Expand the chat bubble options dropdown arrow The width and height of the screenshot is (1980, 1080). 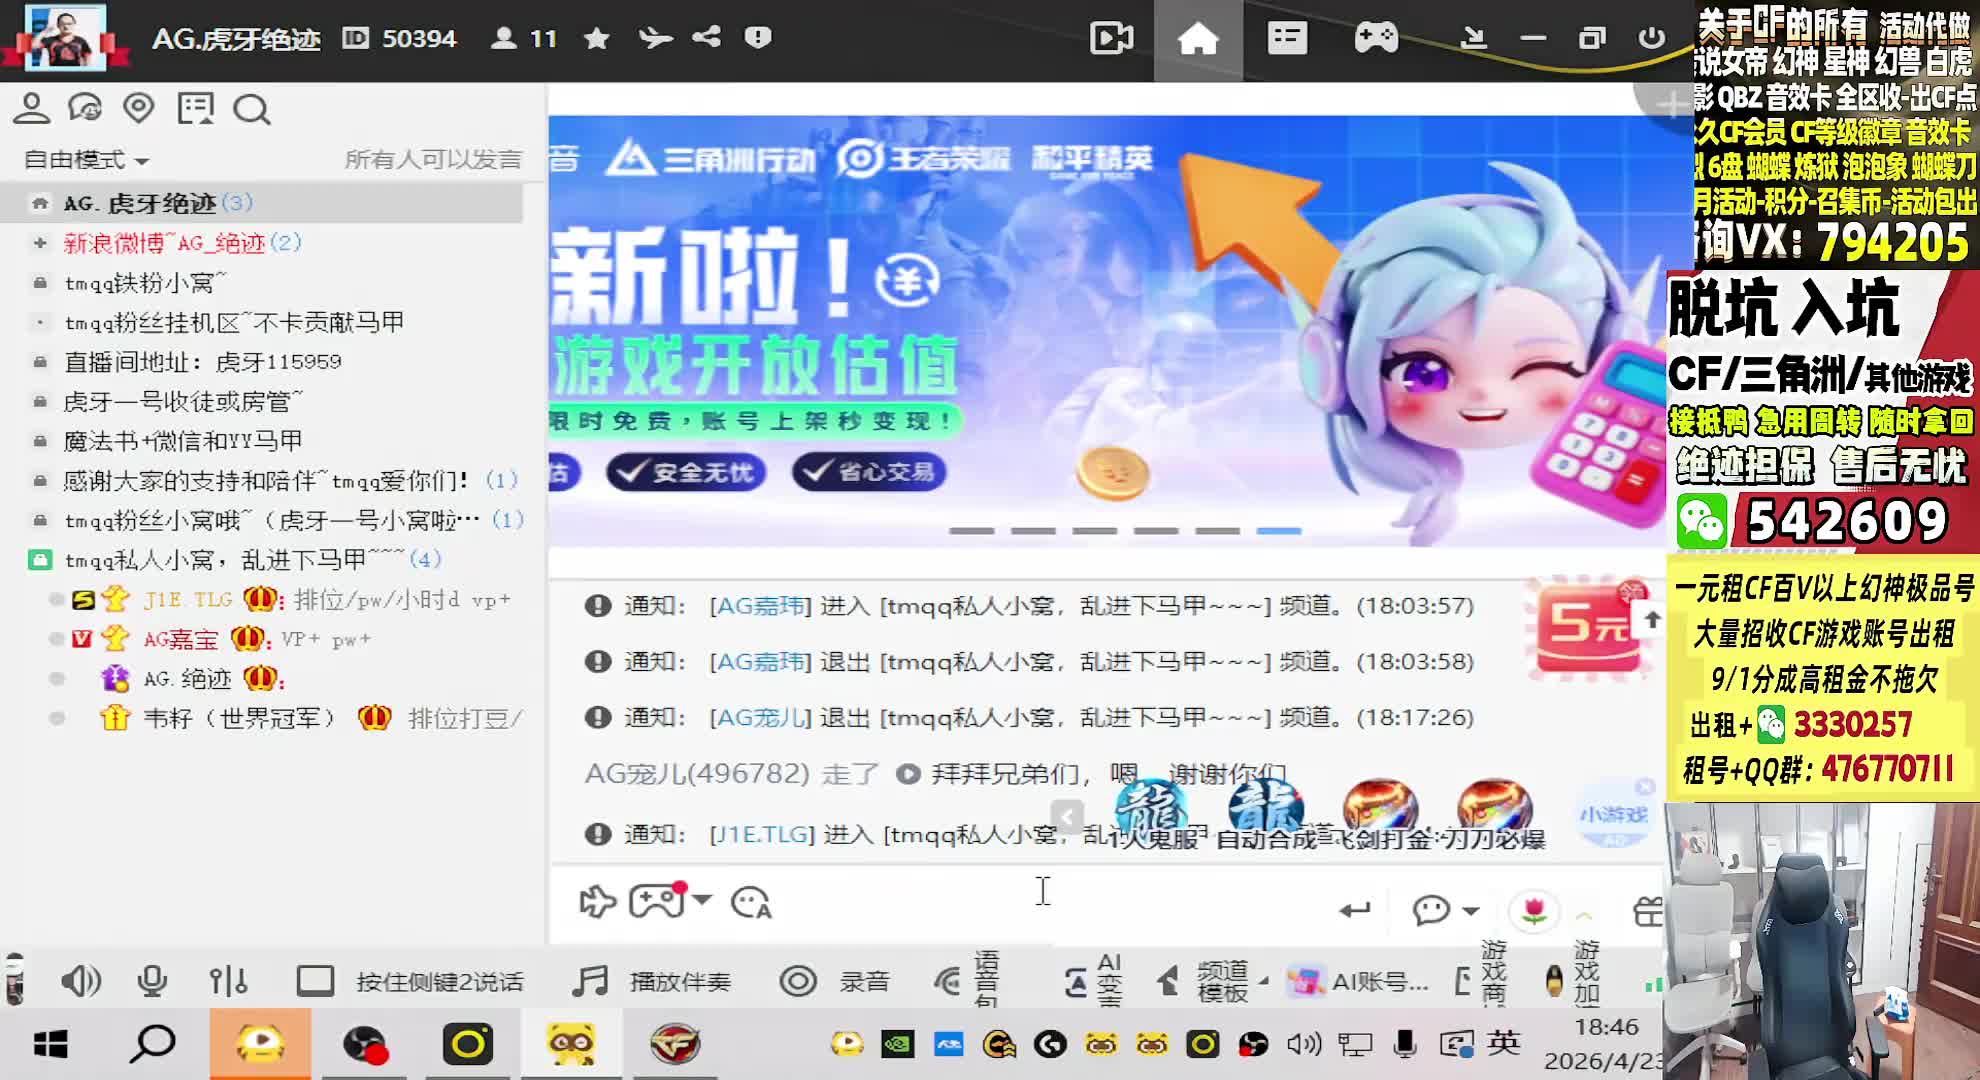(x=1471, y=910)
